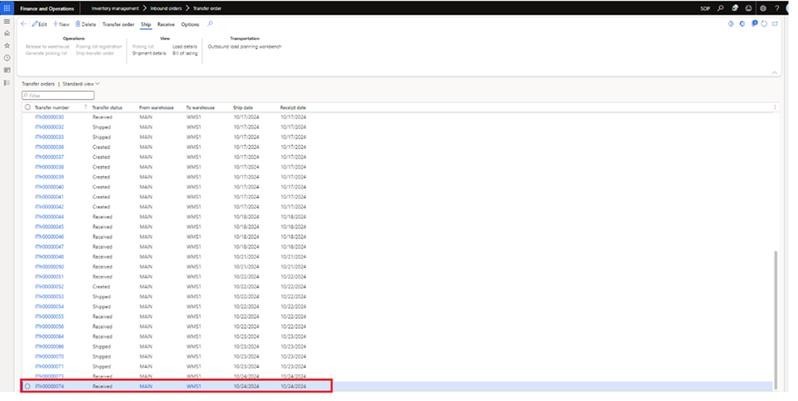Image resolution: width=798 pixels, height=401 pixels.
Task: Select row radio for ITH00000074
Action: (x=27, y=385)
